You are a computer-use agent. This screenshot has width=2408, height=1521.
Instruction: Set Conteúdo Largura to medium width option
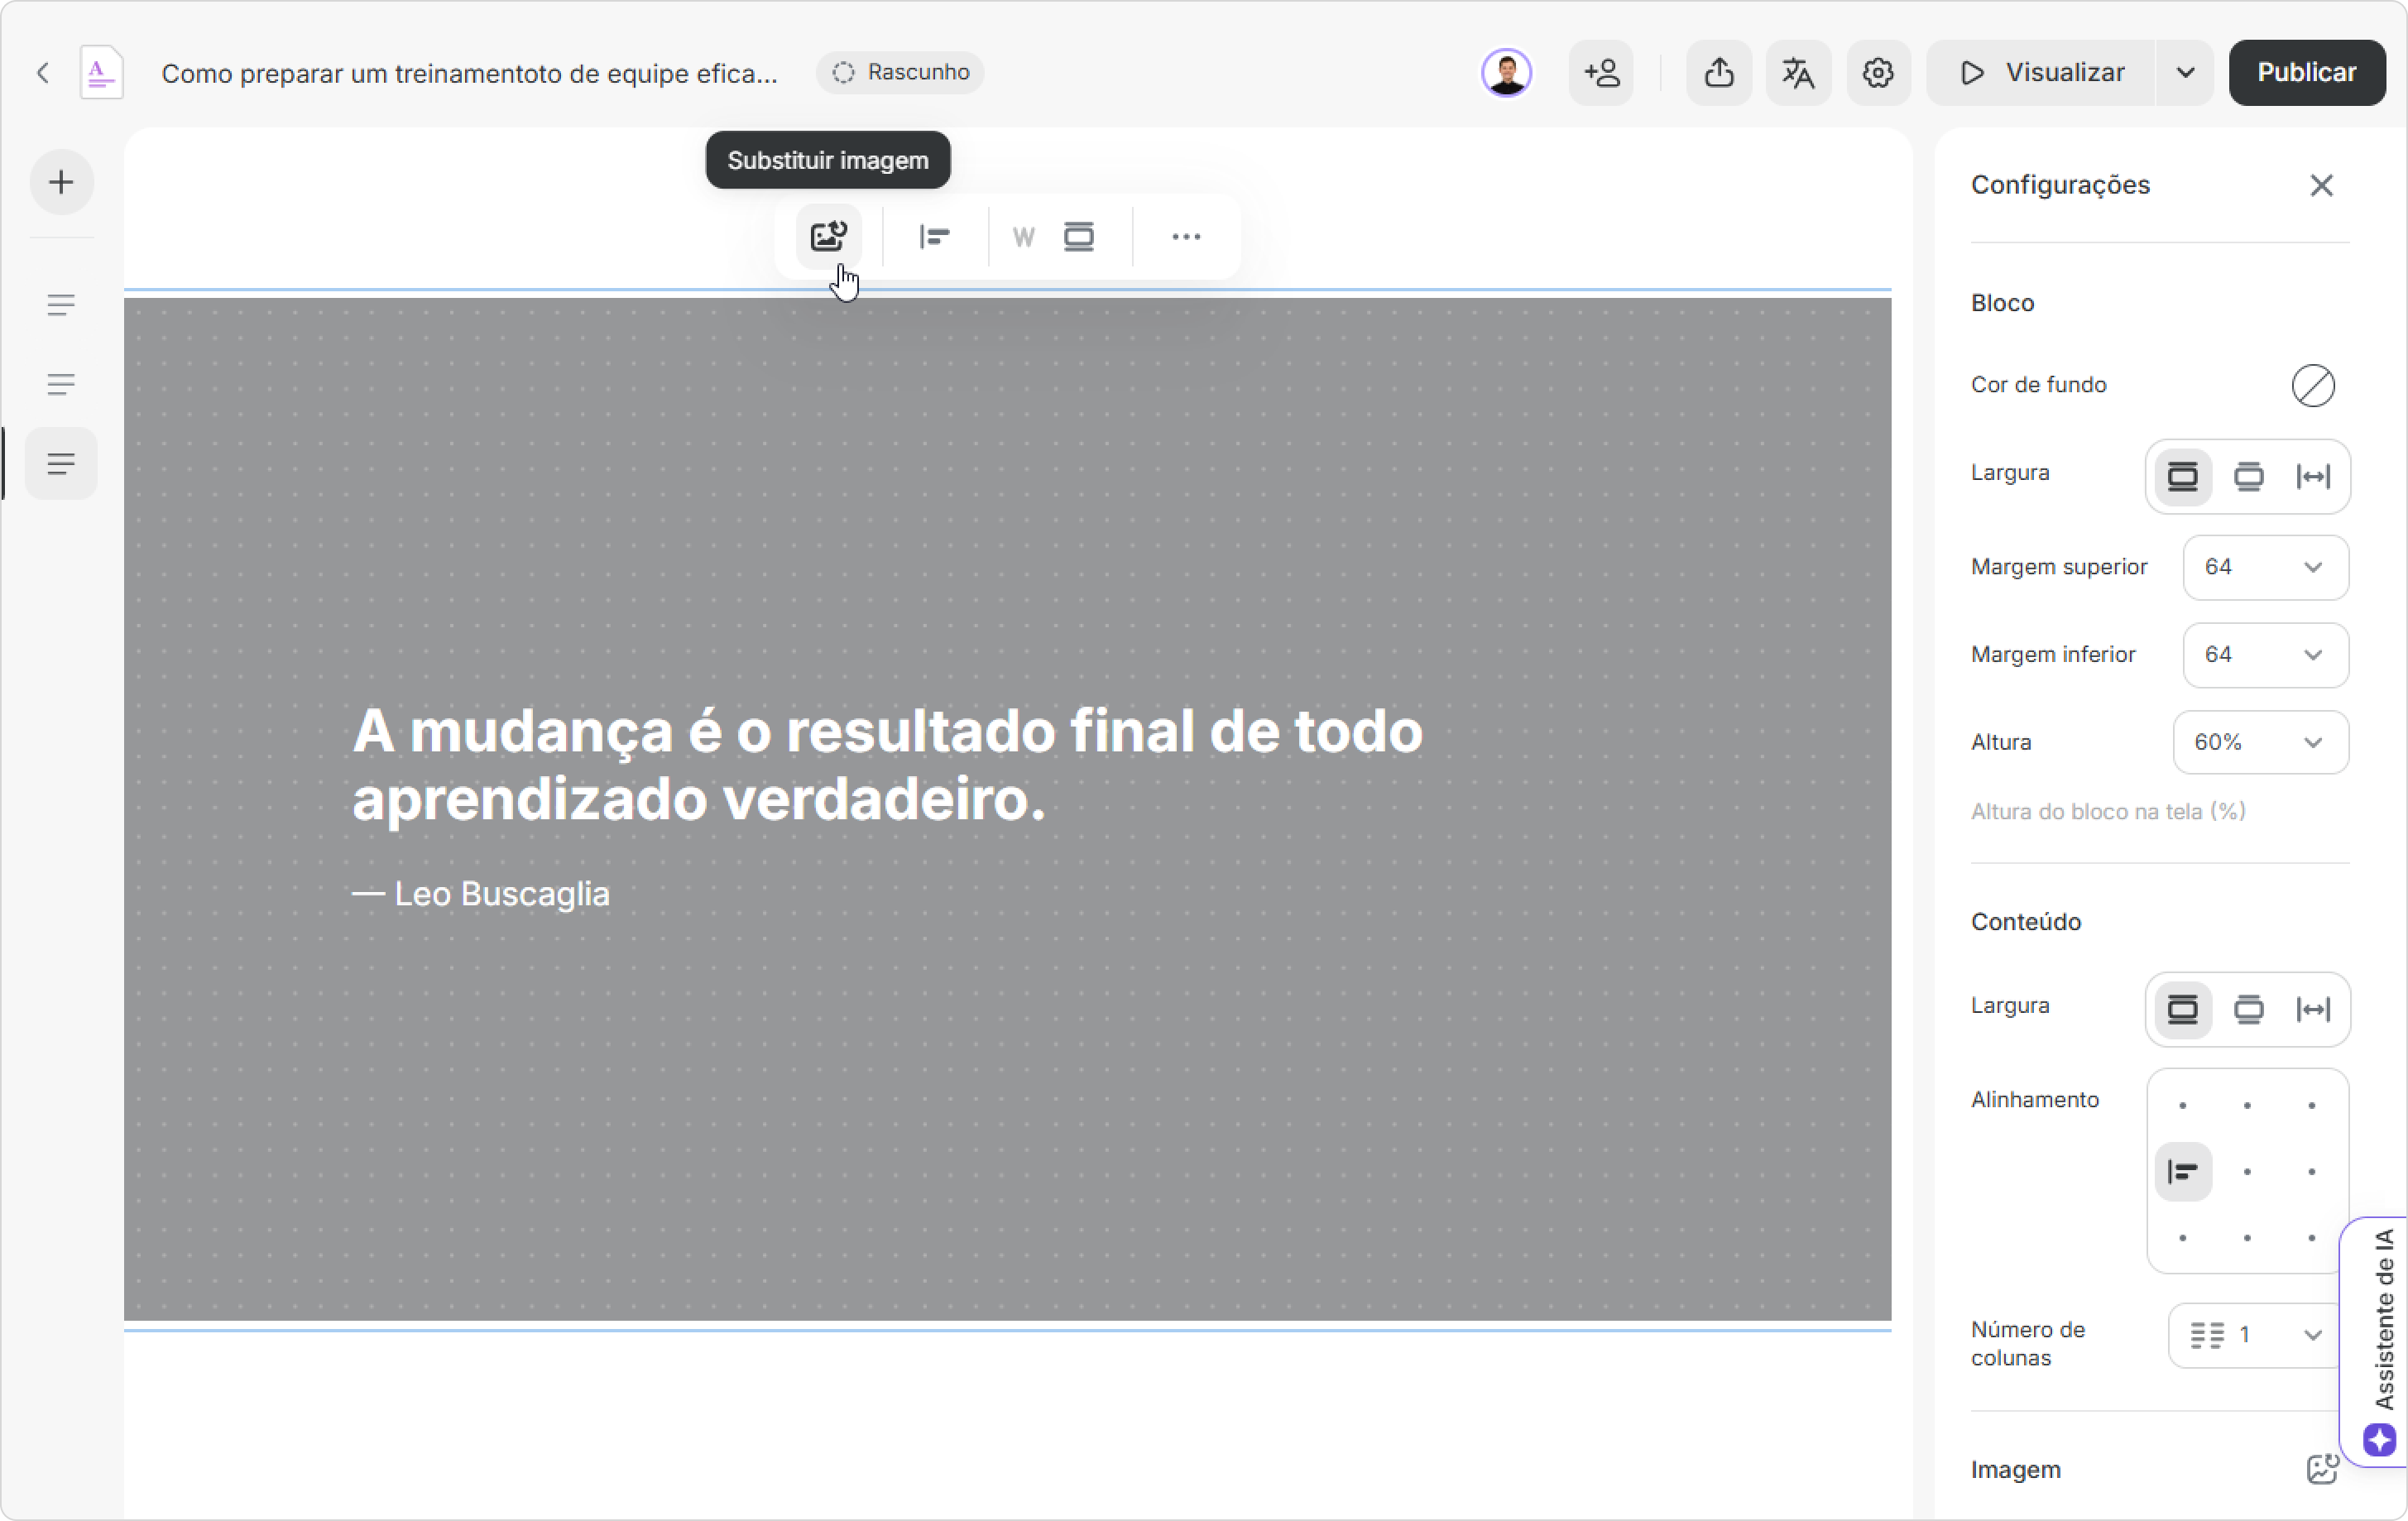pos(2248,1009)
